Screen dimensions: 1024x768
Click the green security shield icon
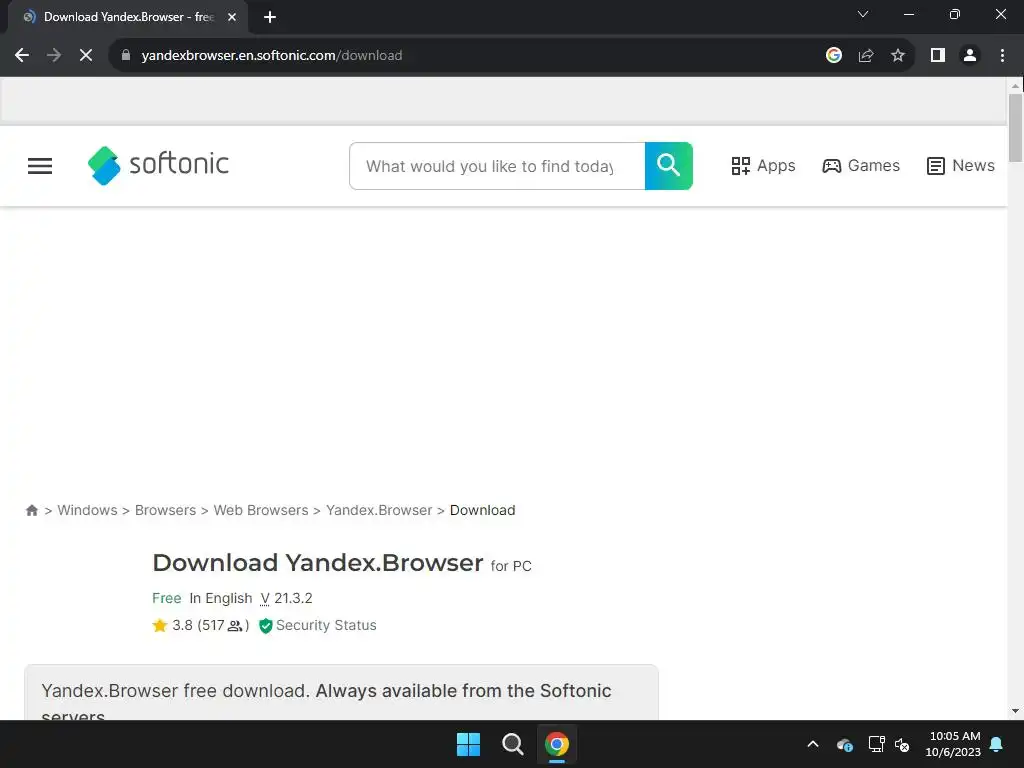click(x=265, y=626)
